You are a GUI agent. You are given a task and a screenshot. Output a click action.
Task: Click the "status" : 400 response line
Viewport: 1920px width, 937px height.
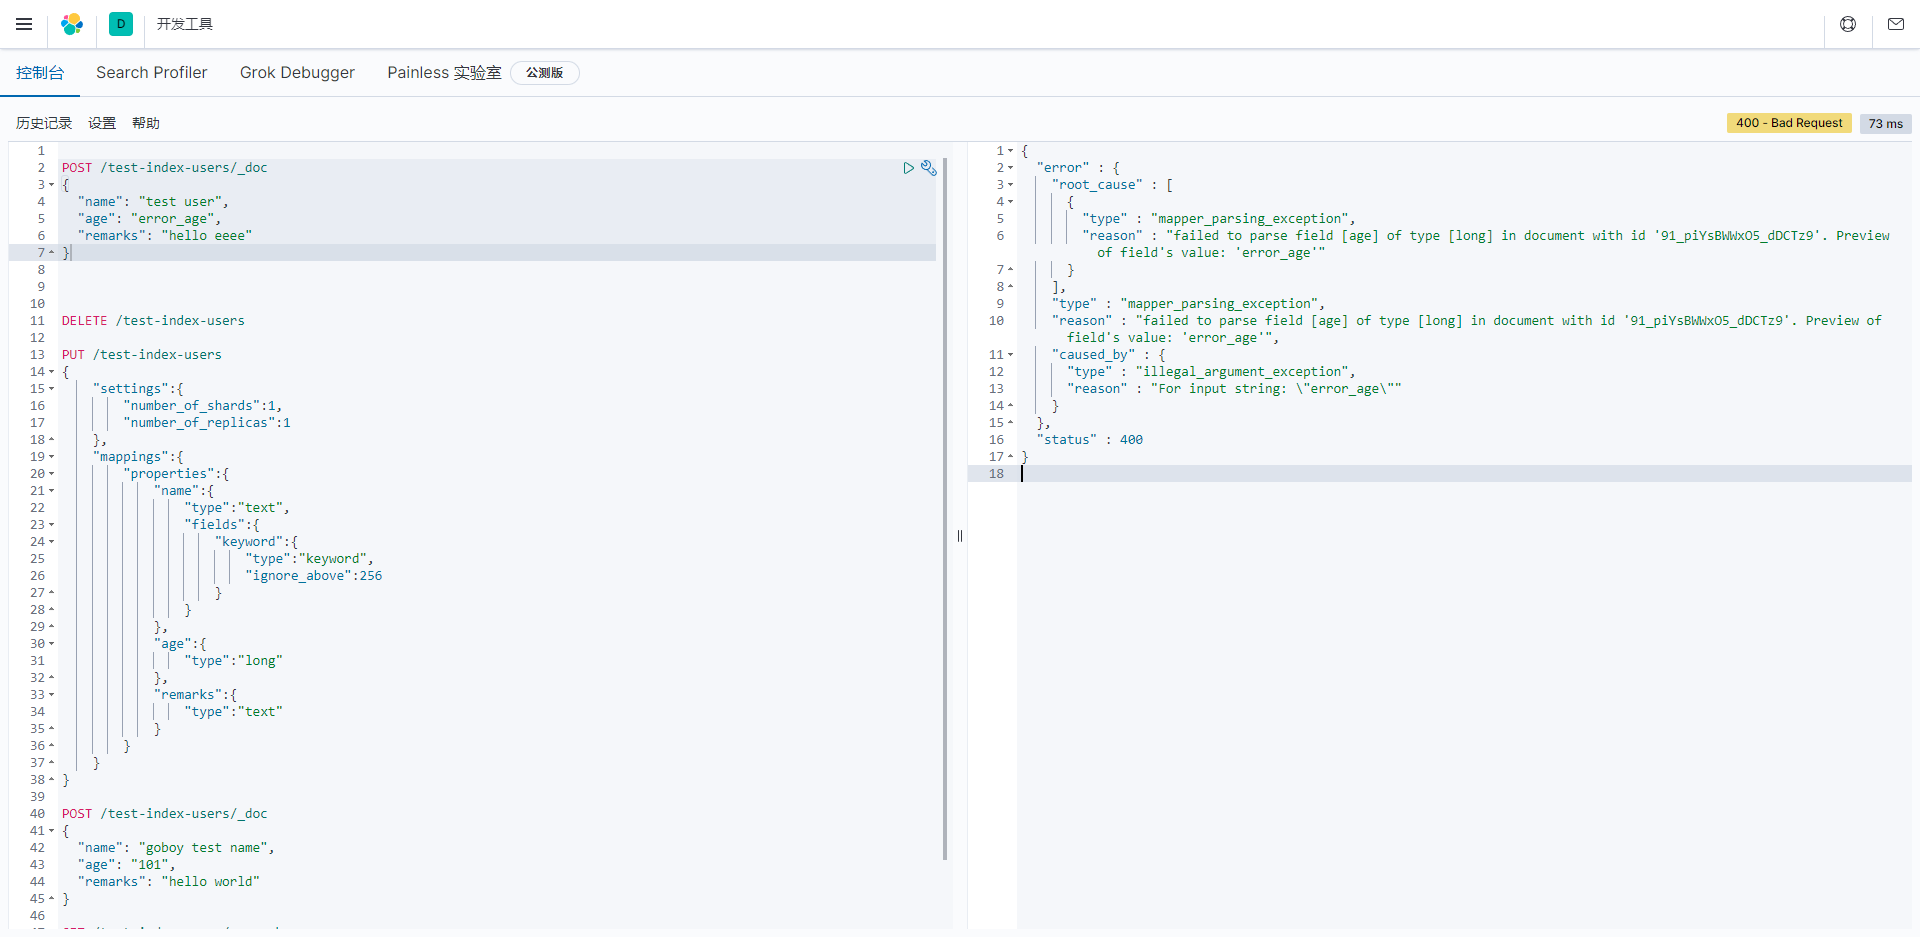[1090, 440]
